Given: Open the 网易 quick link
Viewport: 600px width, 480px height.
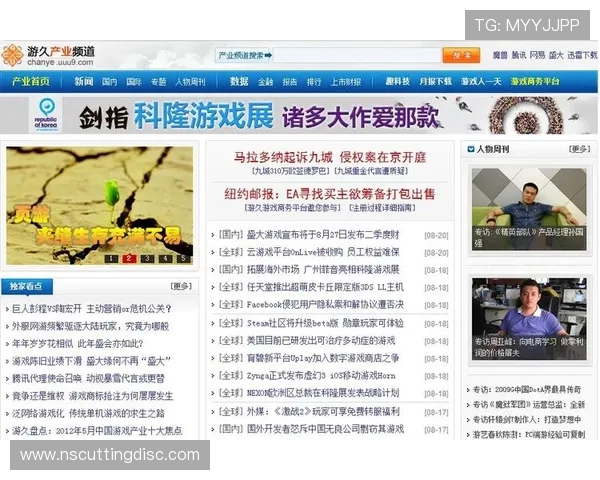Looking at the screenshot, I should point(537,56).
